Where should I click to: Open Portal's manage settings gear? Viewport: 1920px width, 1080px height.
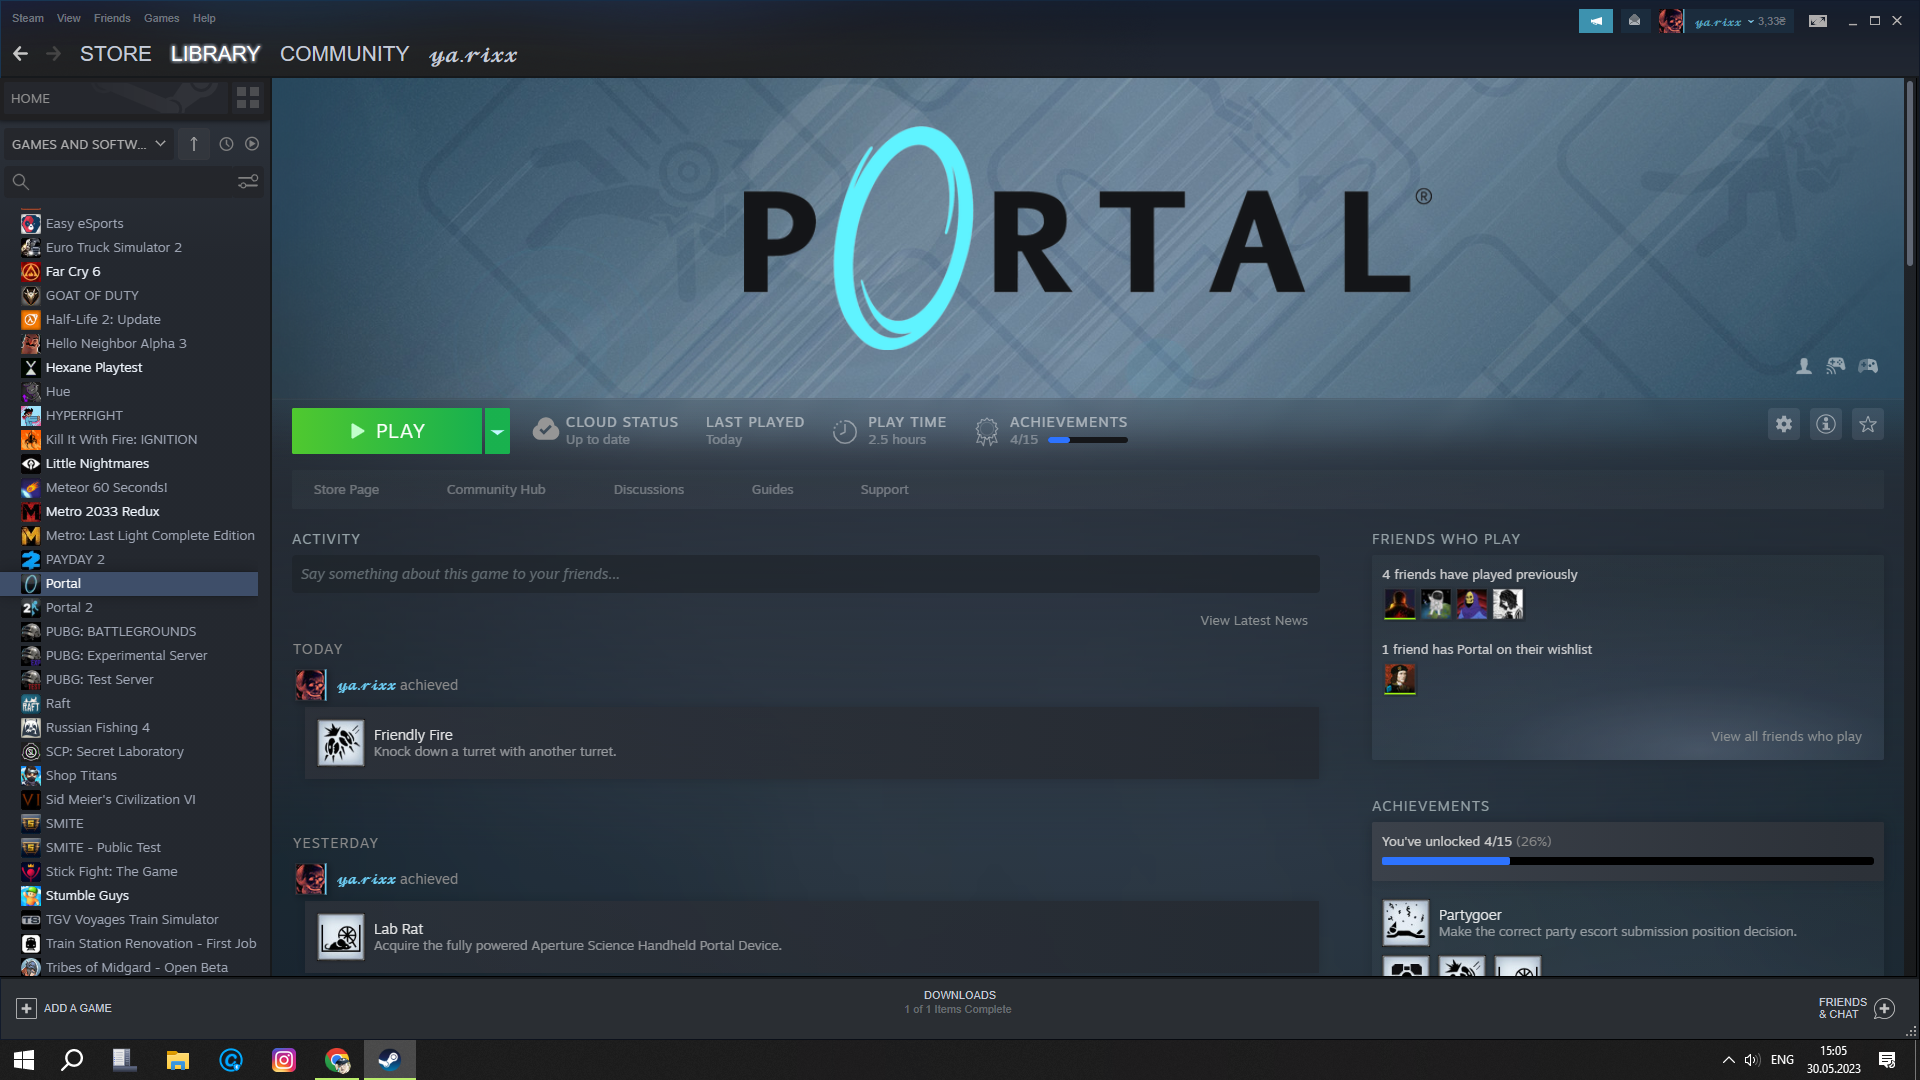(1784, 424)
